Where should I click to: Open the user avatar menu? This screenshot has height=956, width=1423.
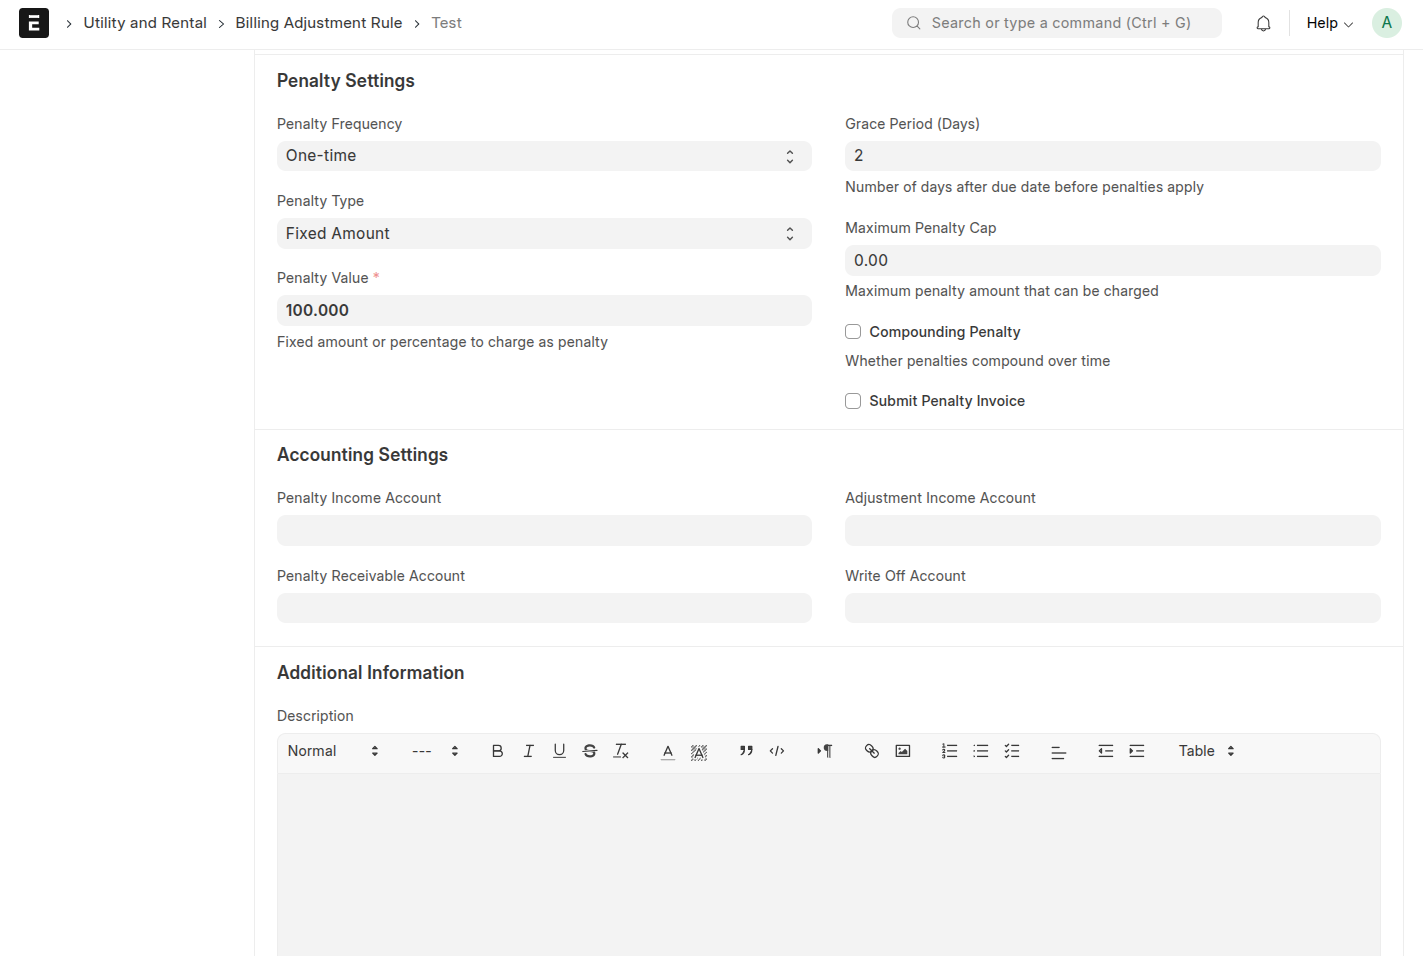coord(1386,23)
